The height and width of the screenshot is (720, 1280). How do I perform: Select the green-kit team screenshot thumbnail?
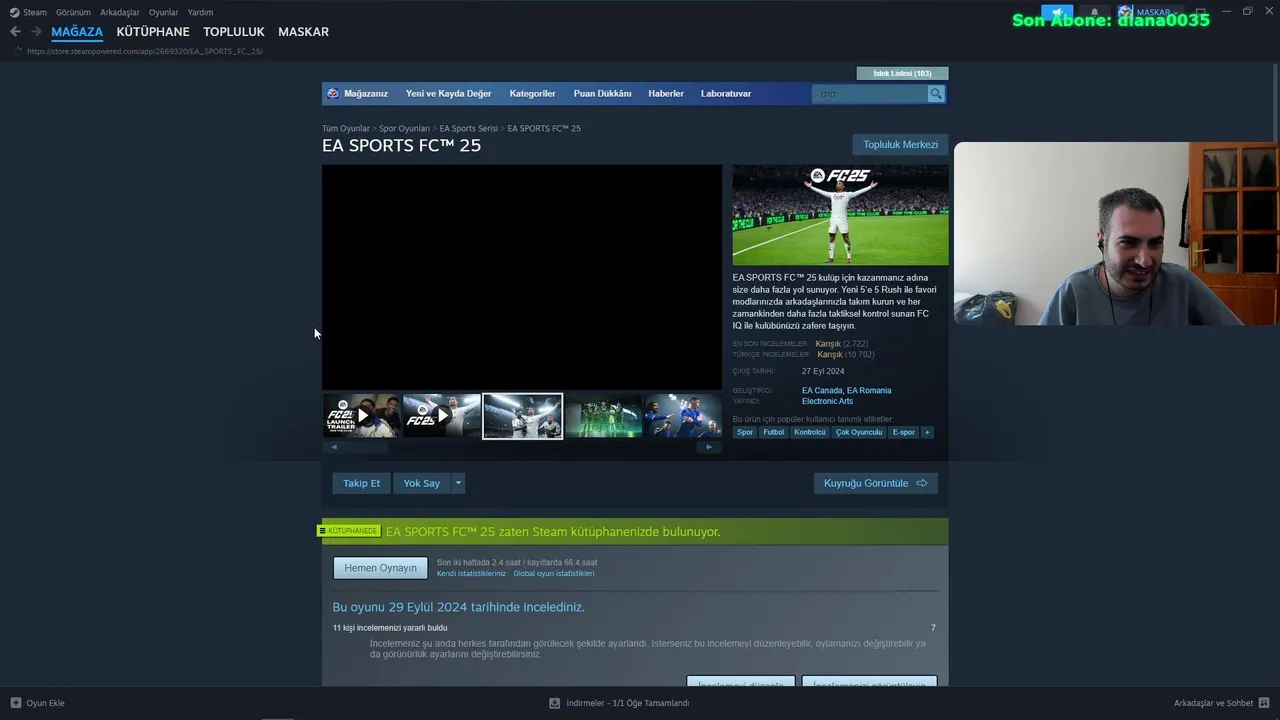tap(604, 416)
